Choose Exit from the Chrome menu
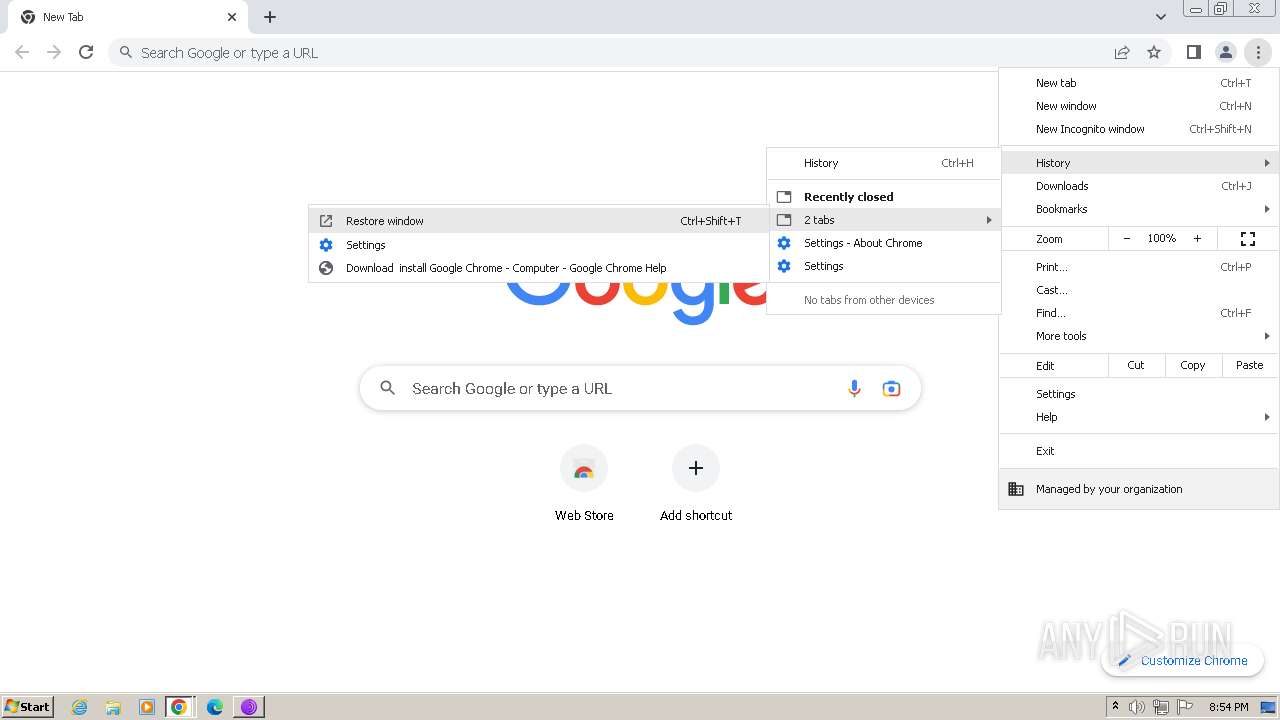The height and width of the screenshot is (720, 1280). pyautogui.click(x=1139, y=451)
